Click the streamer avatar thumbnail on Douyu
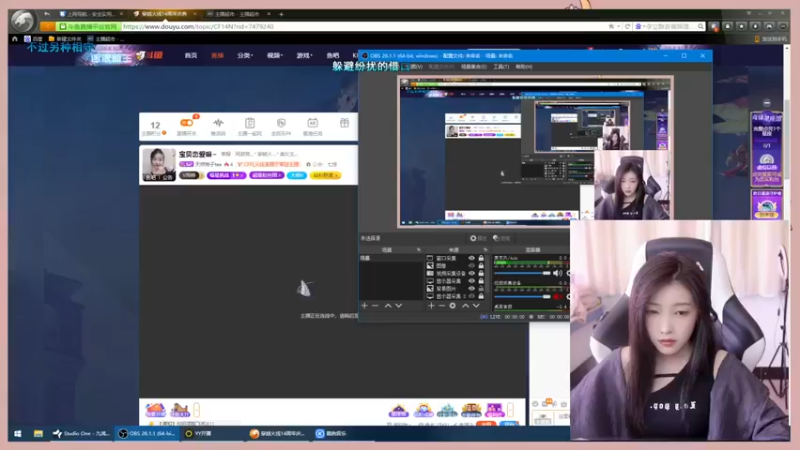 coord(159,165)
